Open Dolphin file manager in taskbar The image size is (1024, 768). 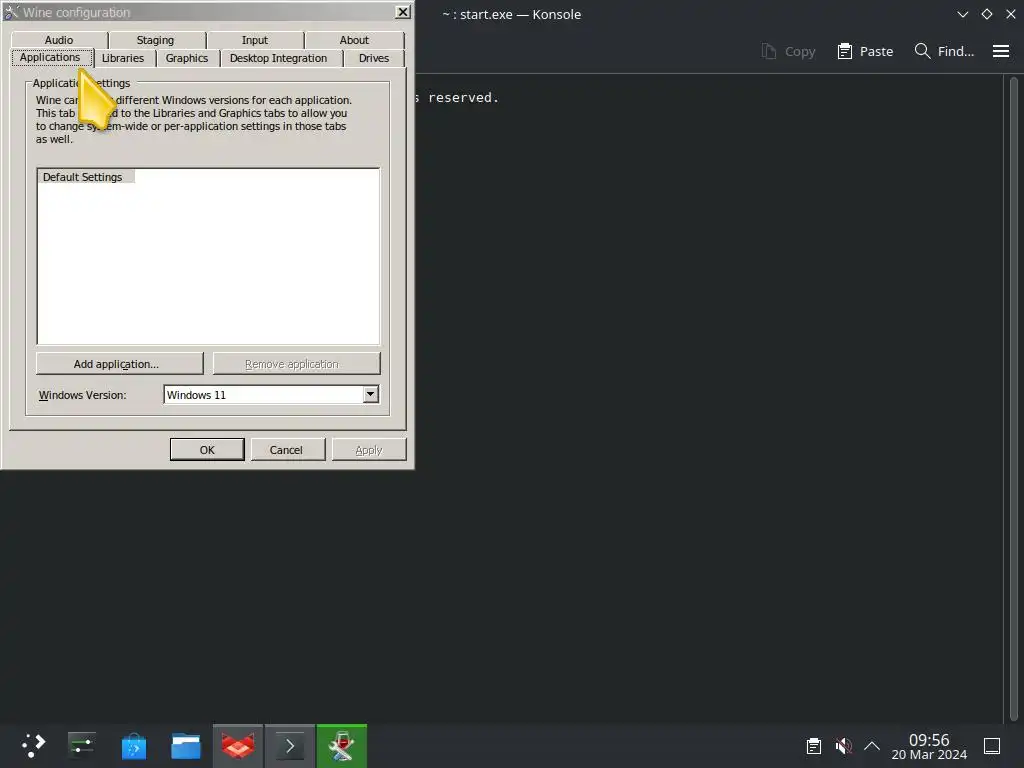click(x=185, y=746)
